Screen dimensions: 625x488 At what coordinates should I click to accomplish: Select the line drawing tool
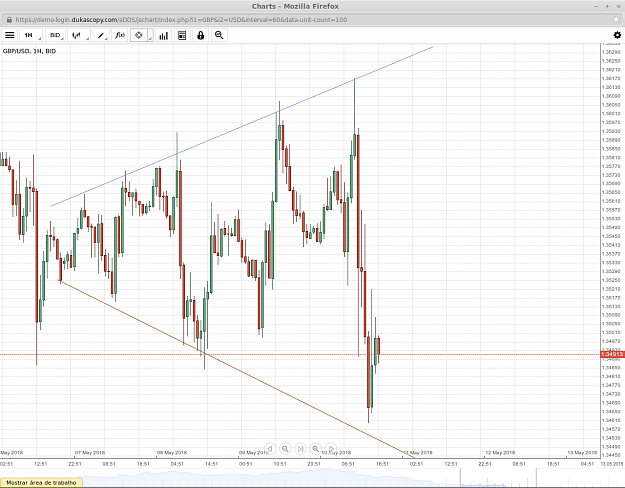(x=102, y=35)
